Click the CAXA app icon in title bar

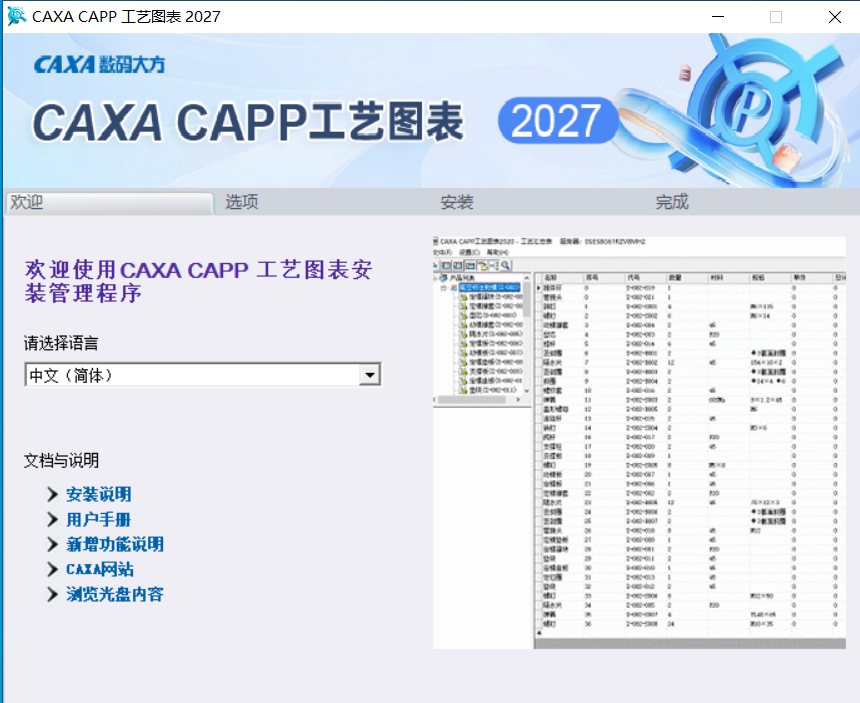point(16,16)
